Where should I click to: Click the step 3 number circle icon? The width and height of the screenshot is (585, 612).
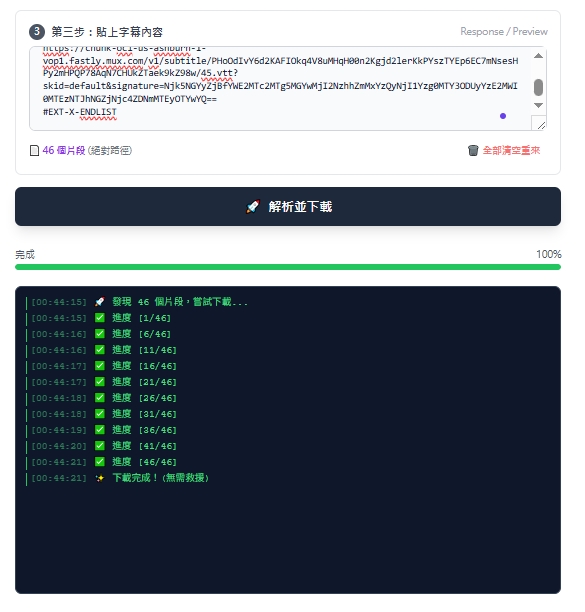37,32
